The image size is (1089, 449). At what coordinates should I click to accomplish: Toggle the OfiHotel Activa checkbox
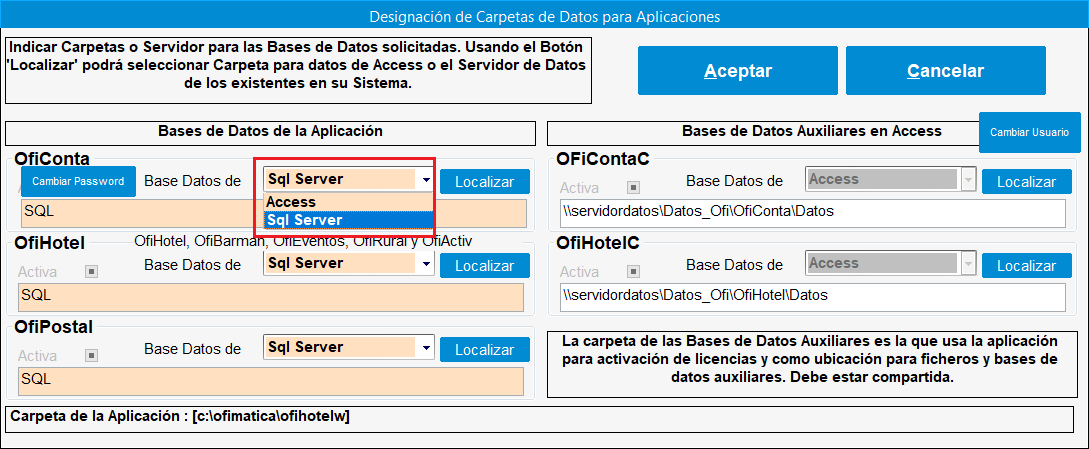point(90,271)
